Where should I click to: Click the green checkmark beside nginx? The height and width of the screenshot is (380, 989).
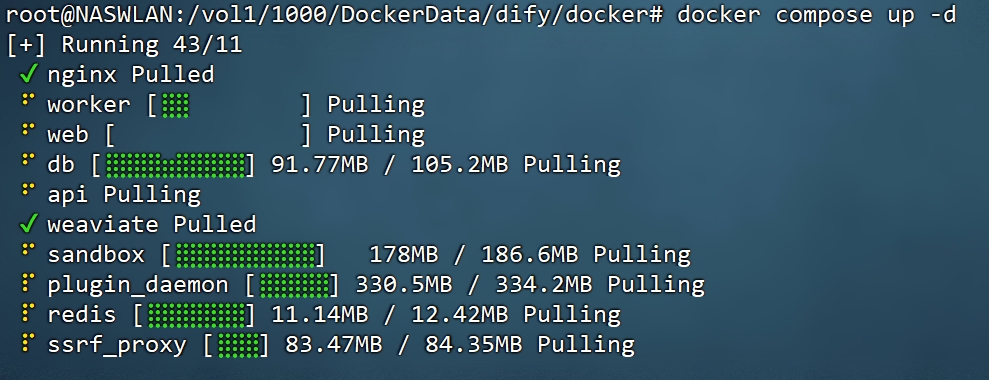pyautogui.click(x=28, y=75)
